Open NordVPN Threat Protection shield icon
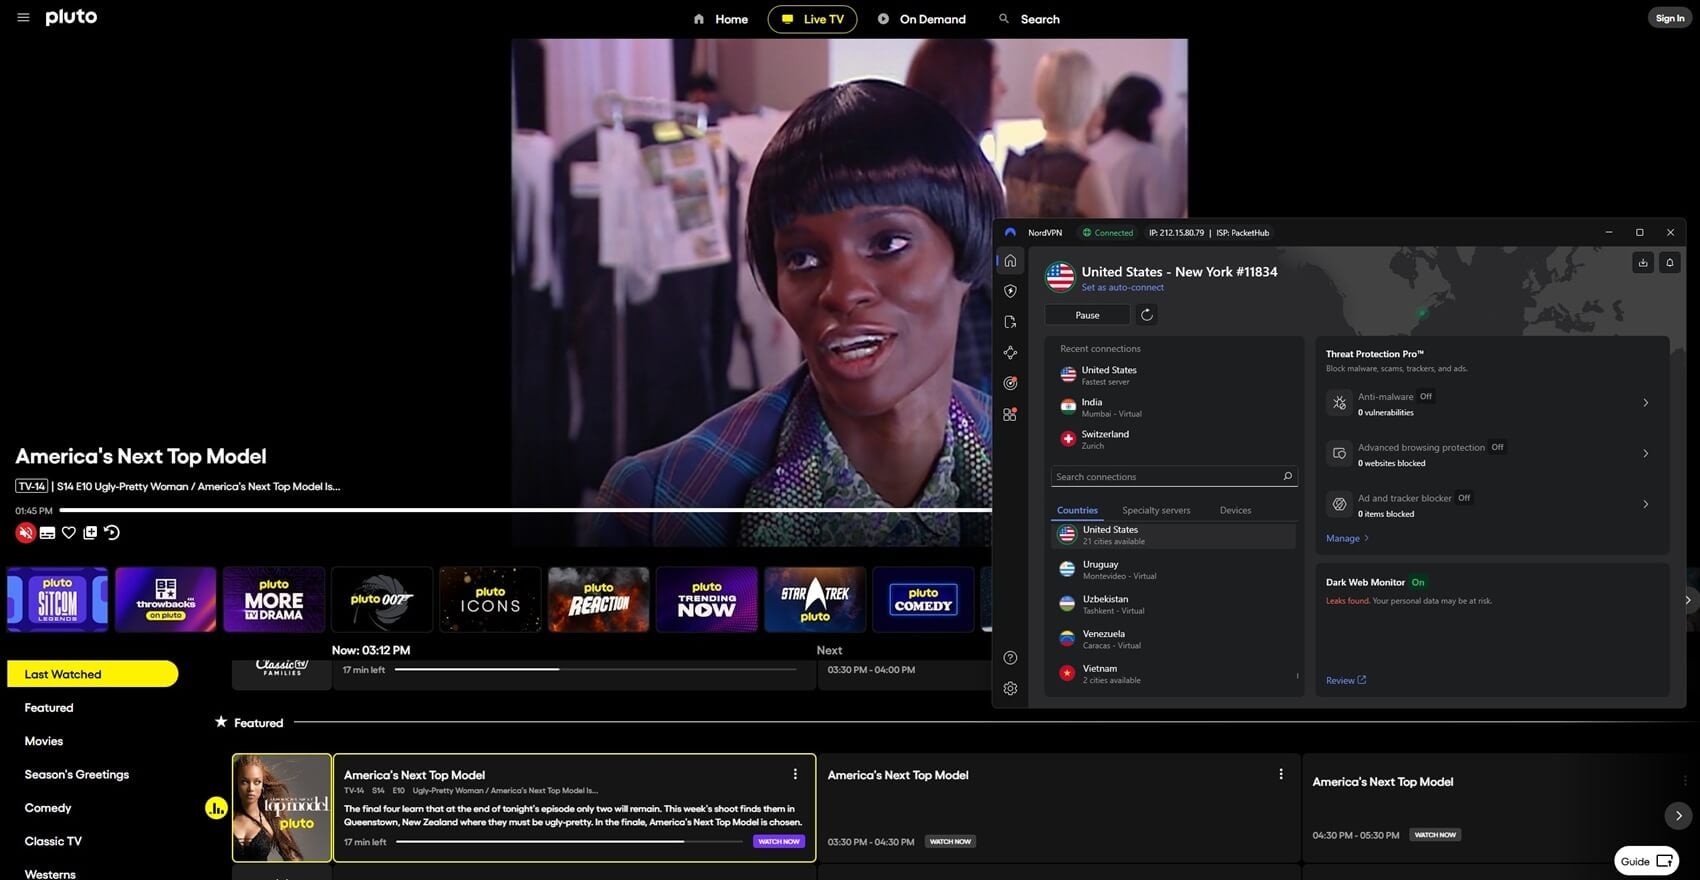Screen dimensions: 1700x880 tap(1010, 291)
